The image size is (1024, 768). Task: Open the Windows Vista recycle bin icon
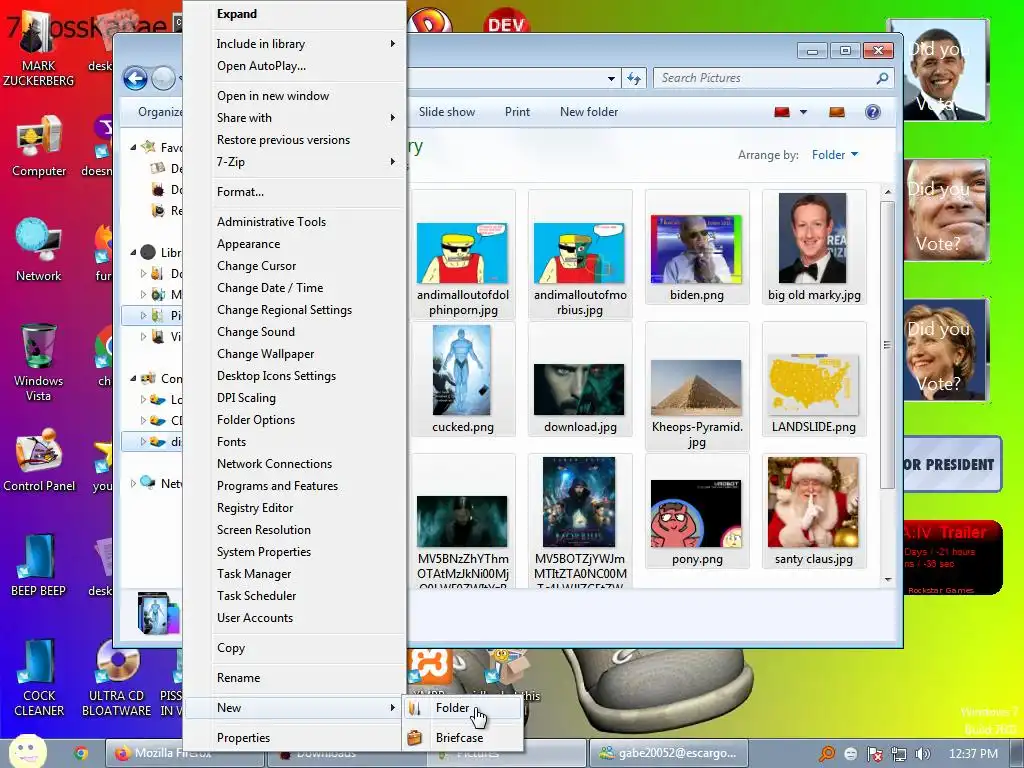[39, 362]
